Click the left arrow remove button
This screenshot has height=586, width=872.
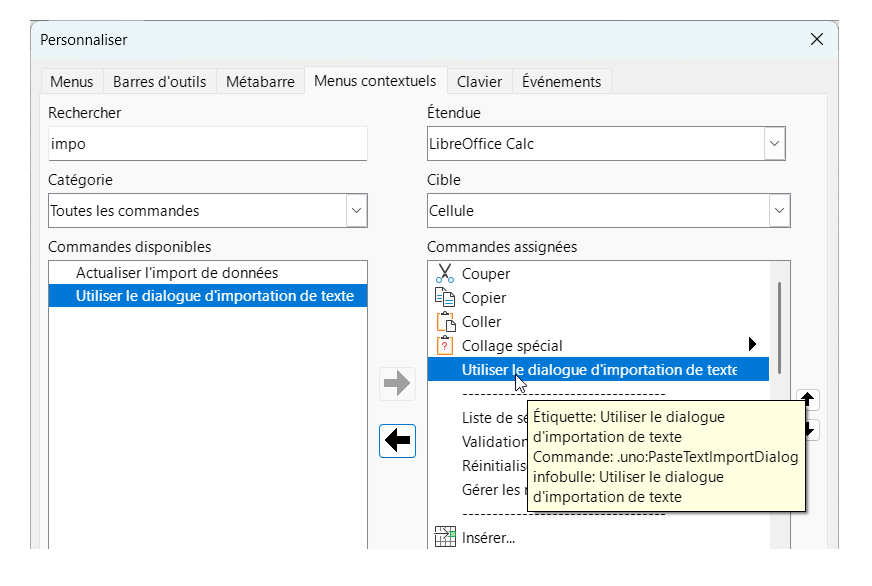coord(398,440)
